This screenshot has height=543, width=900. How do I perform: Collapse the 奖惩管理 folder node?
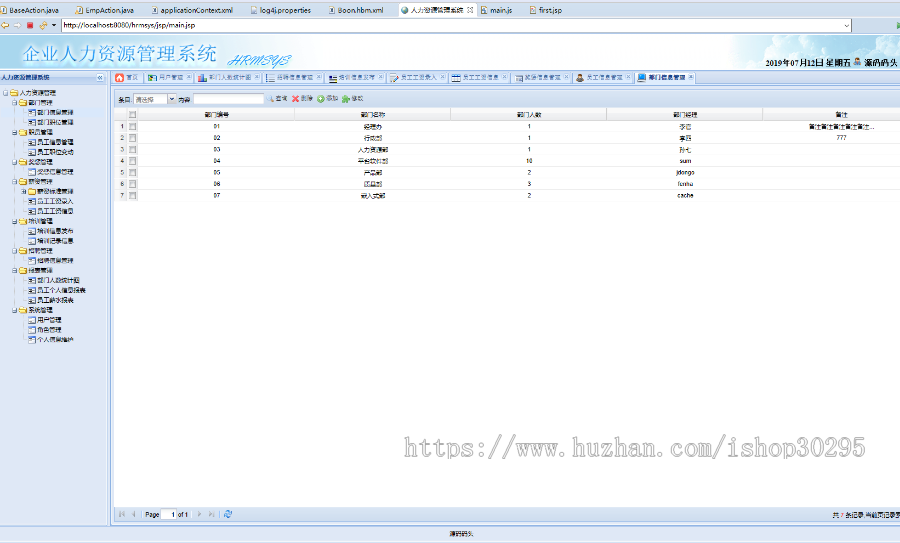coord(14,162)
